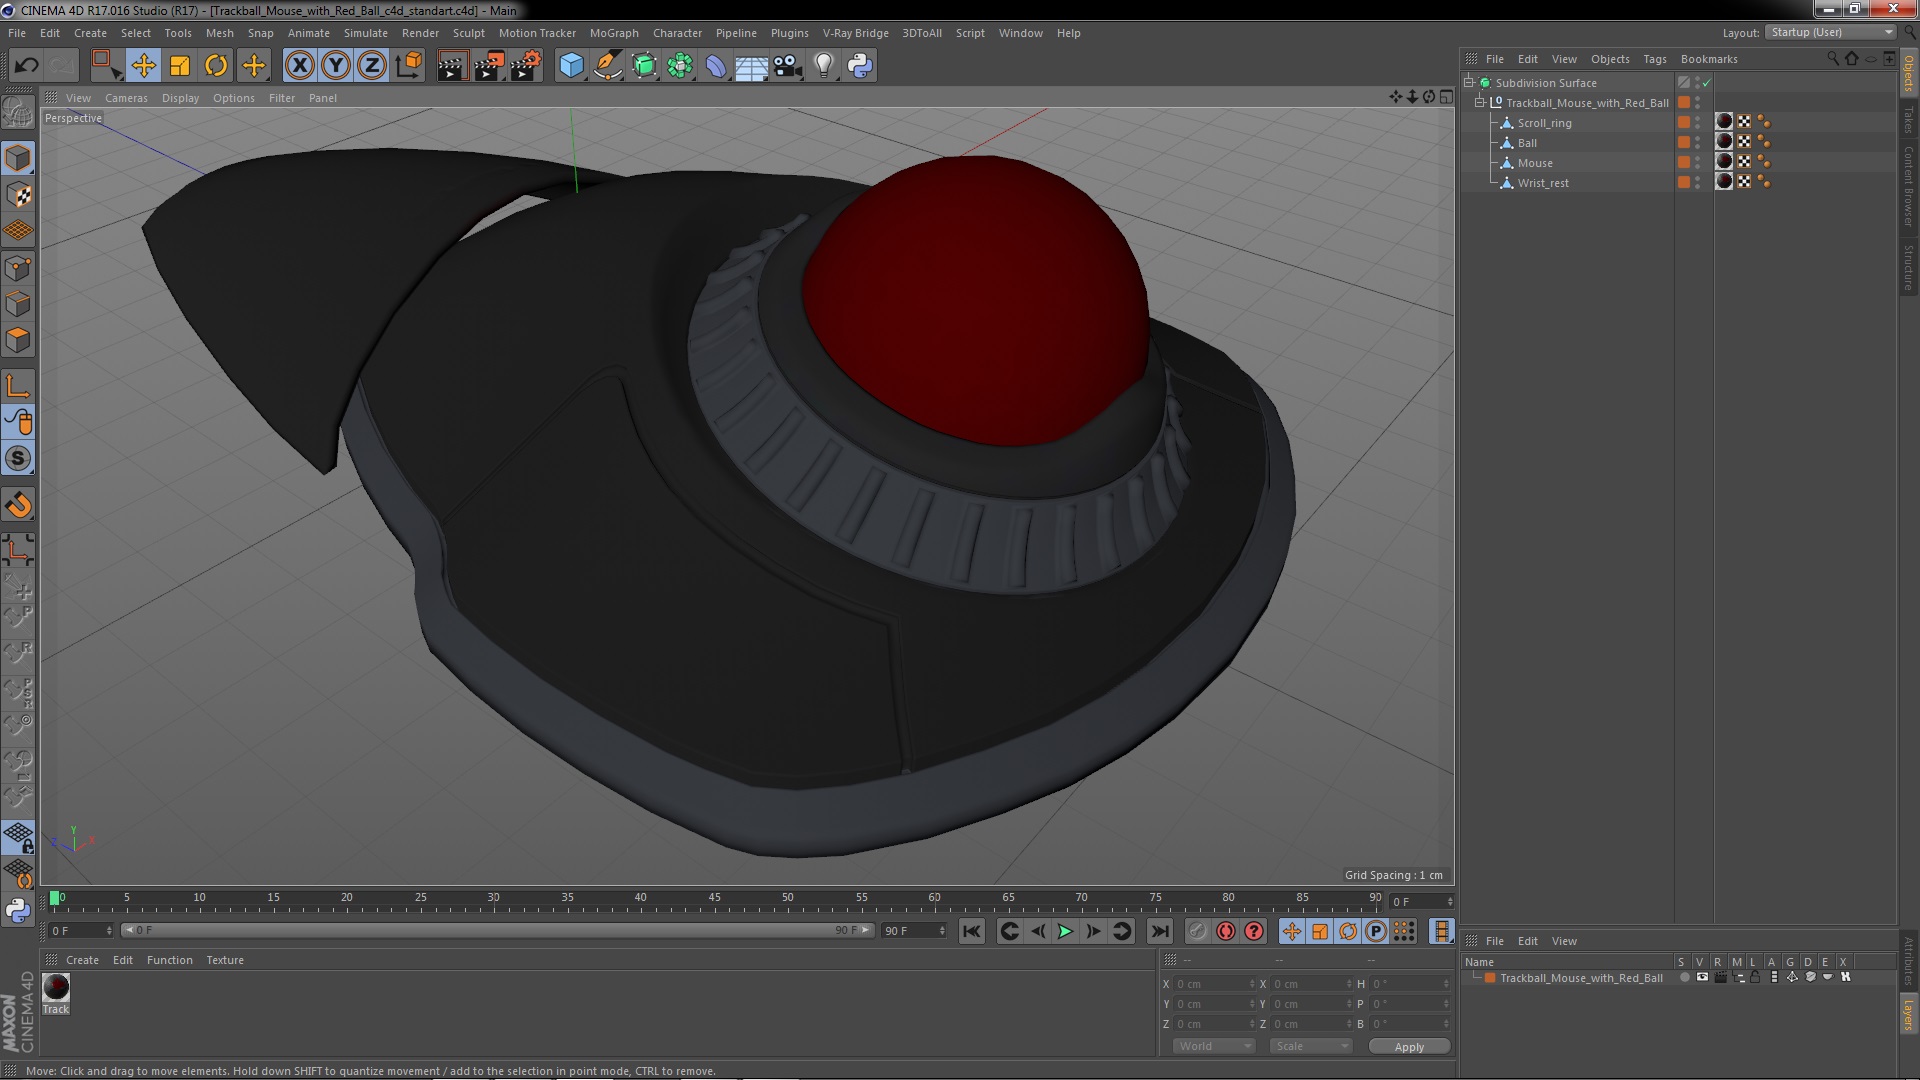Open the World coordinate dropdown
This screenshot has height=1080, width=1920.
pyautogui.click(x=1214, y=1046)
